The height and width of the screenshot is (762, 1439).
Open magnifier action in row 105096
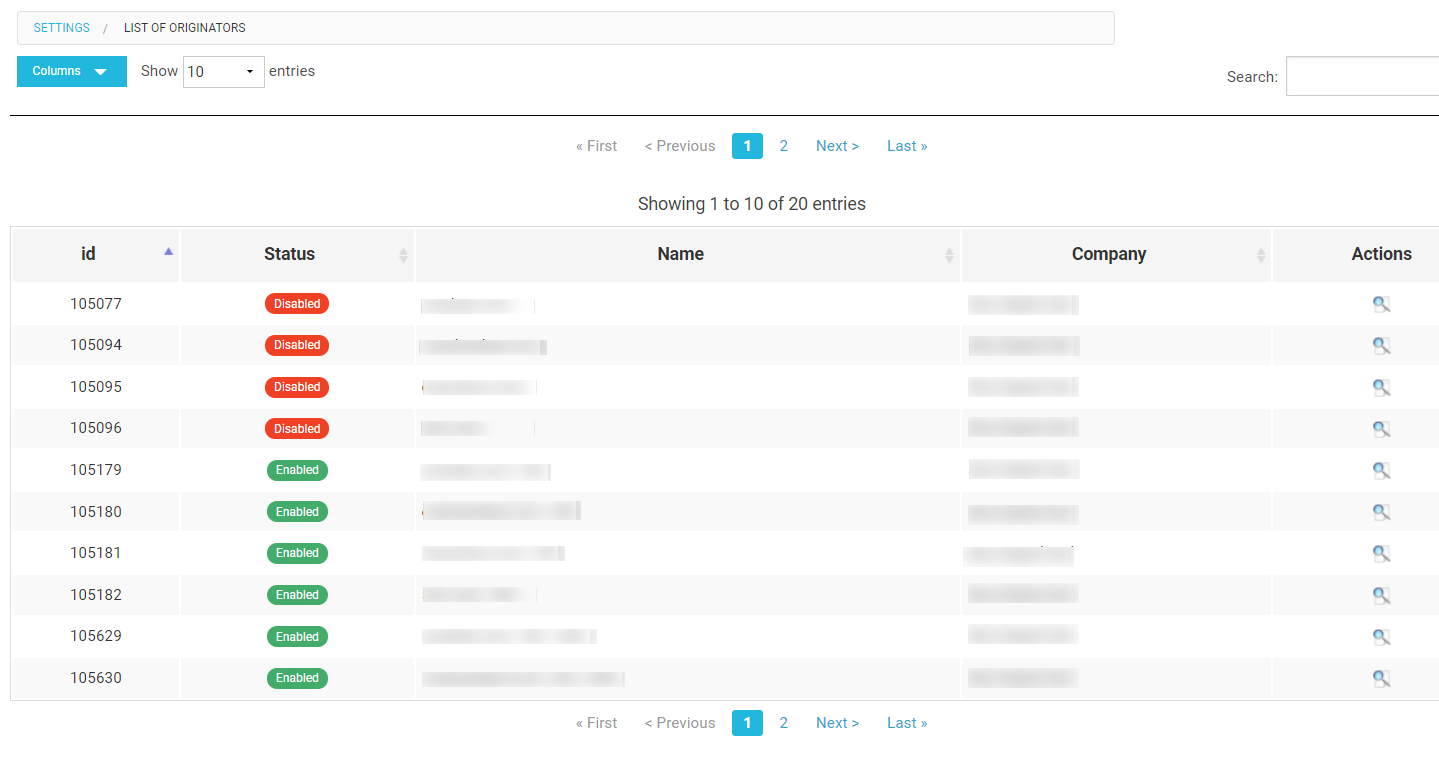pos(1381,429)
